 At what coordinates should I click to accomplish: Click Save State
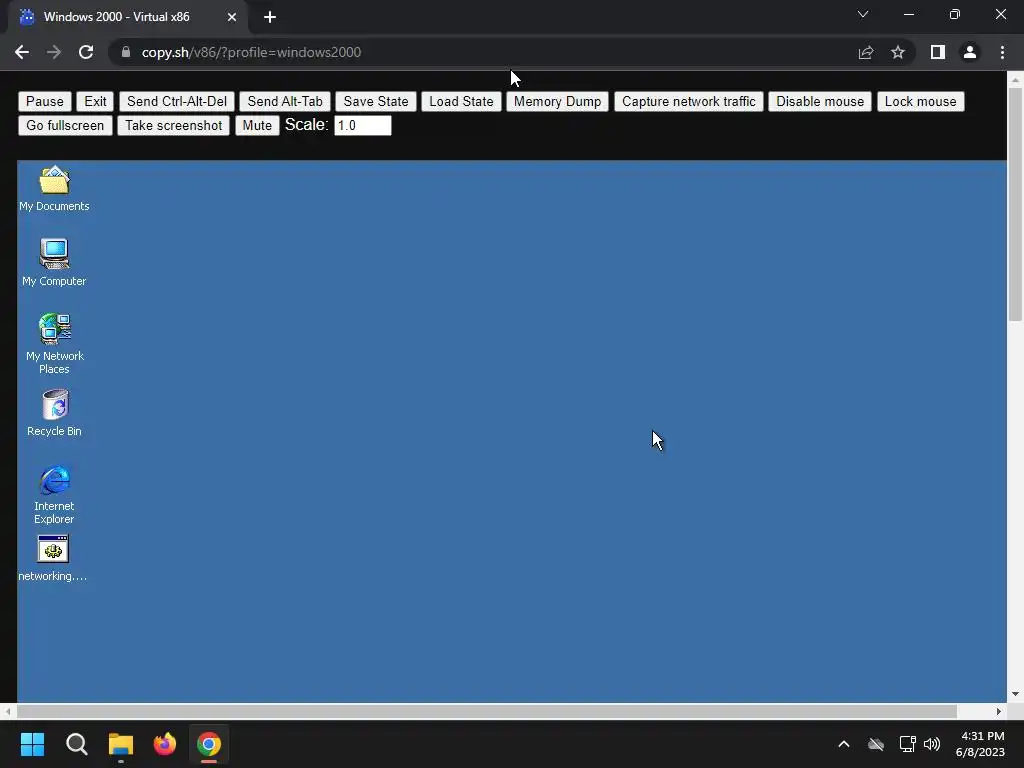pyautogui.click(x=376, y=101)
